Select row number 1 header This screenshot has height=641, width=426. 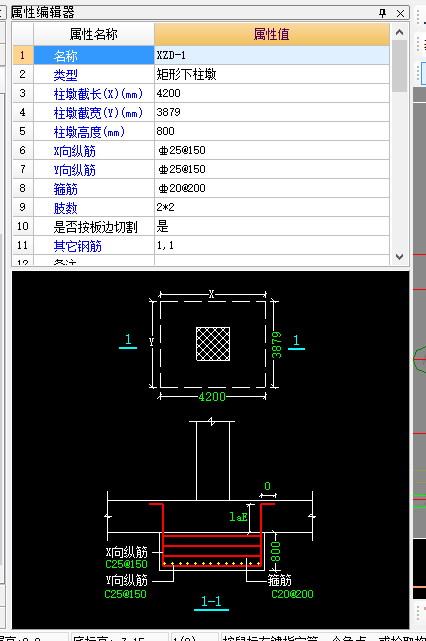tap(23, 55)
